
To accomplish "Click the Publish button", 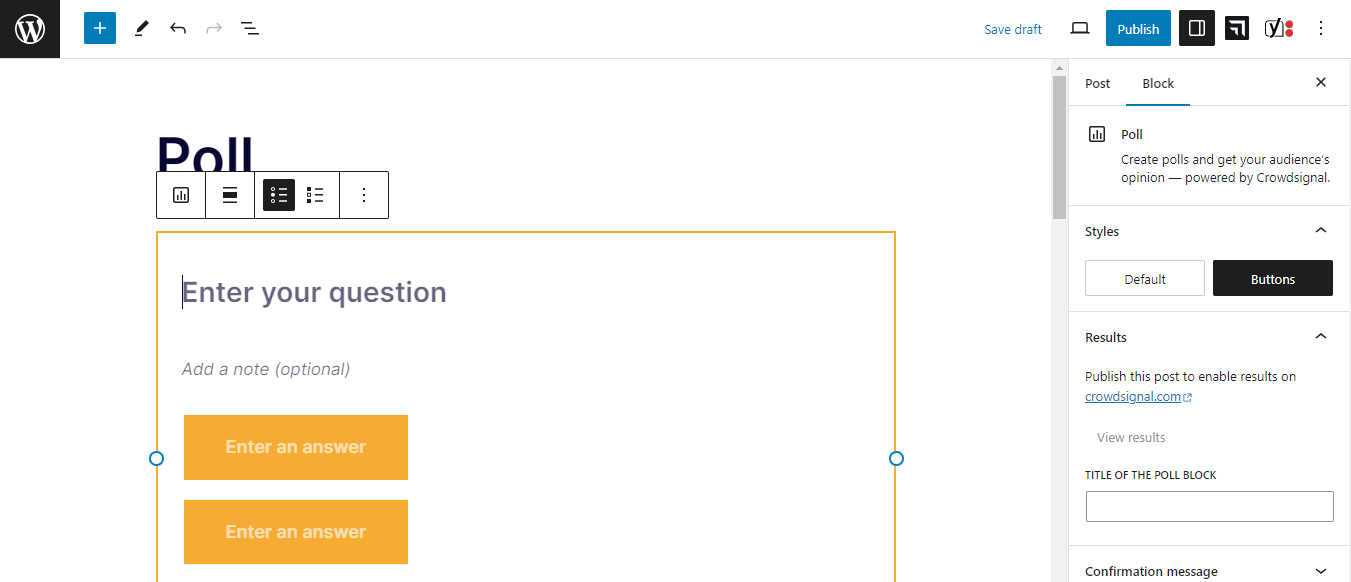I will [1137, 28].
